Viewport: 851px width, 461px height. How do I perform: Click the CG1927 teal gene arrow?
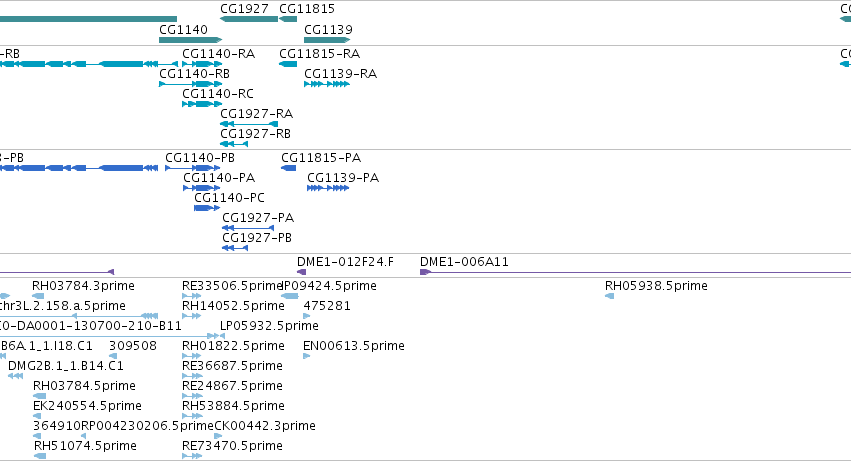[249, 19]
